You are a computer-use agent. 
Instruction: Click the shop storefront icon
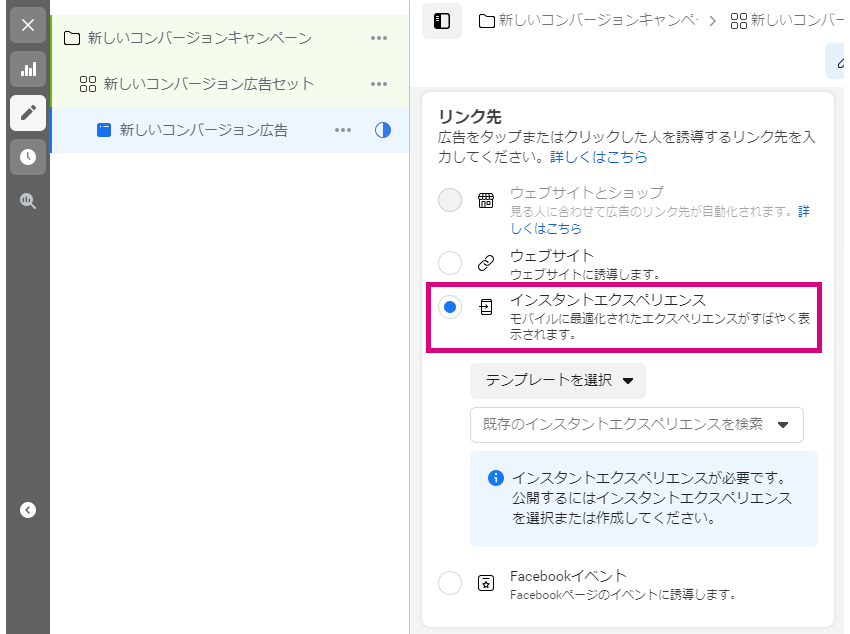point(486,200)
